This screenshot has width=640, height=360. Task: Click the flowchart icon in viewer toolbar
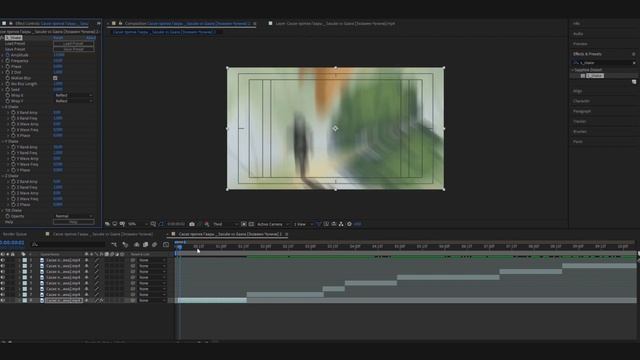click(341, 224)
